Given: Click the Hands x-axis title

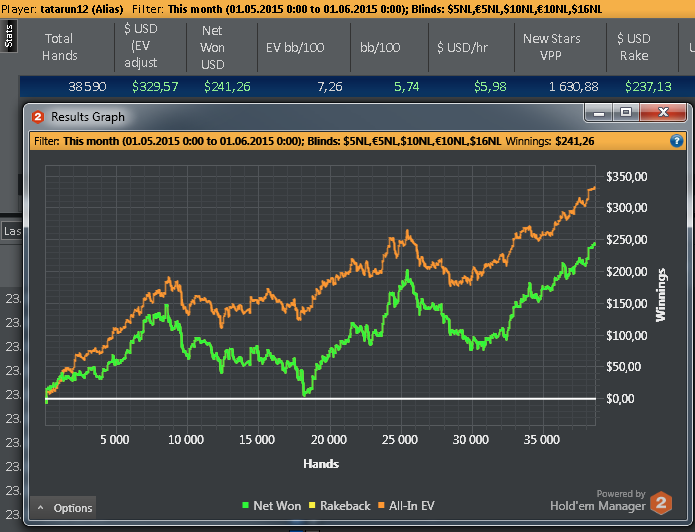Looking at the screenshot, I should [321, 464].
